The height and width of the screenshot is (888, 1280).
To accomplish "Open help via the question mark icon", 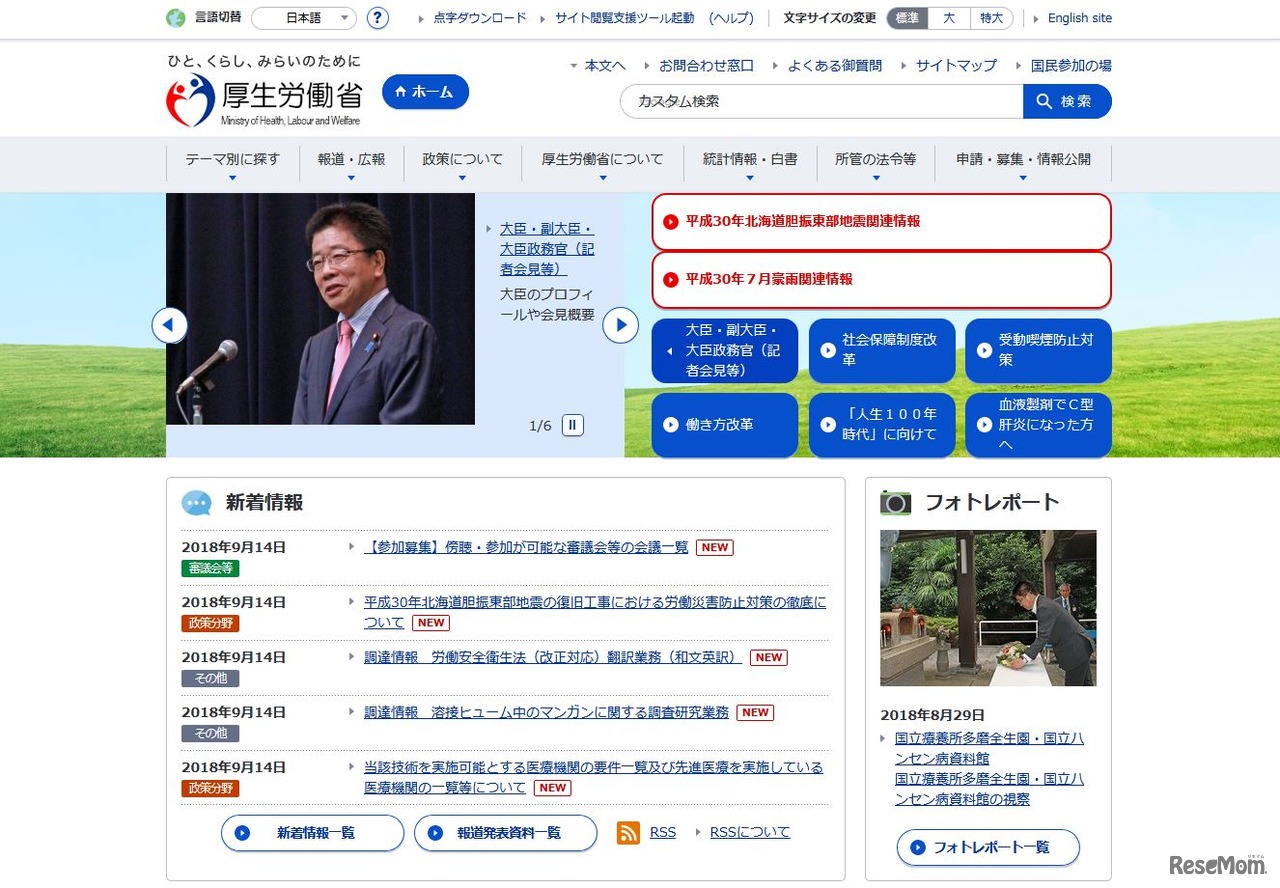I will (377, 17).
